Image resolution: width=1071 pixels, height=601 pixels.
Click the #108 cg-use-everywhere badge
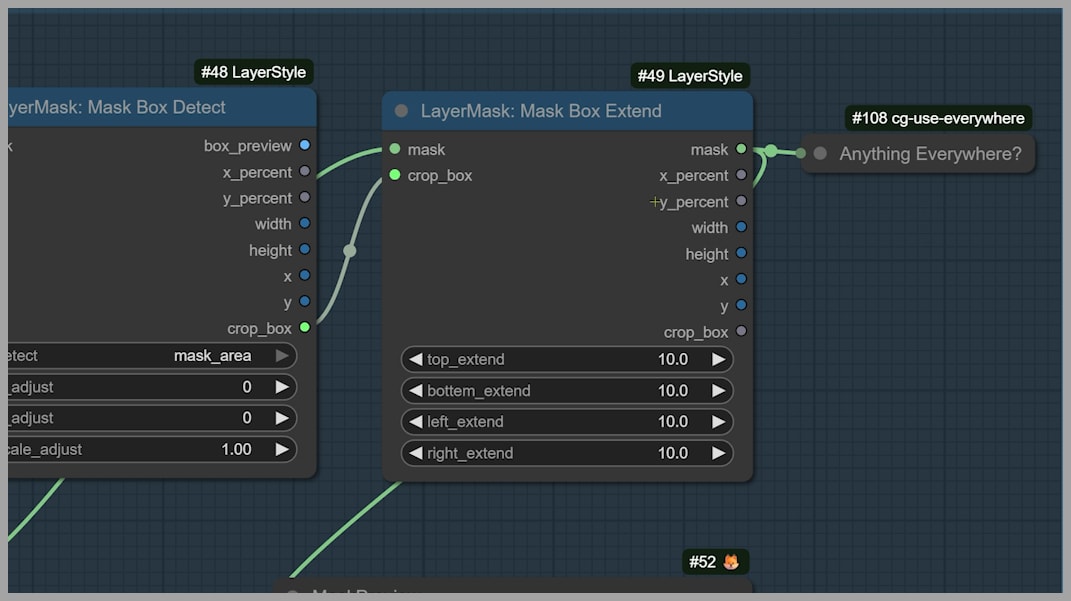coord(937,118)
